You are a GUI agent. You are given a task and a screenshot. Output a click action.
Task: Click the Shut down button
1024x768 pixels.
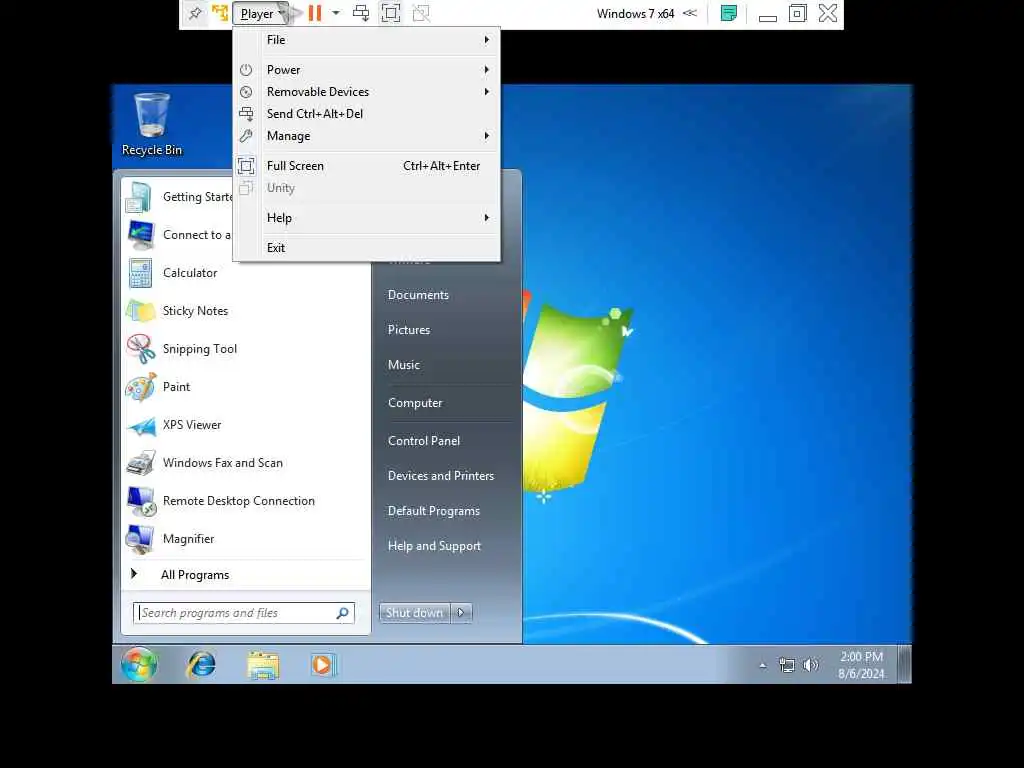[x=415, y=613]
